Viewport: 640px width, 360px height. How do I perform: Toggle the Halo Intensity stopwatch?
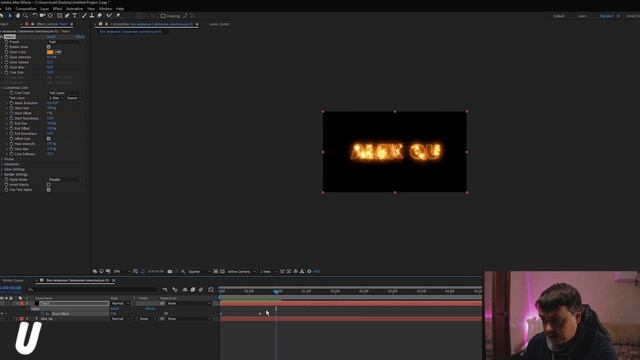(11, 144)
